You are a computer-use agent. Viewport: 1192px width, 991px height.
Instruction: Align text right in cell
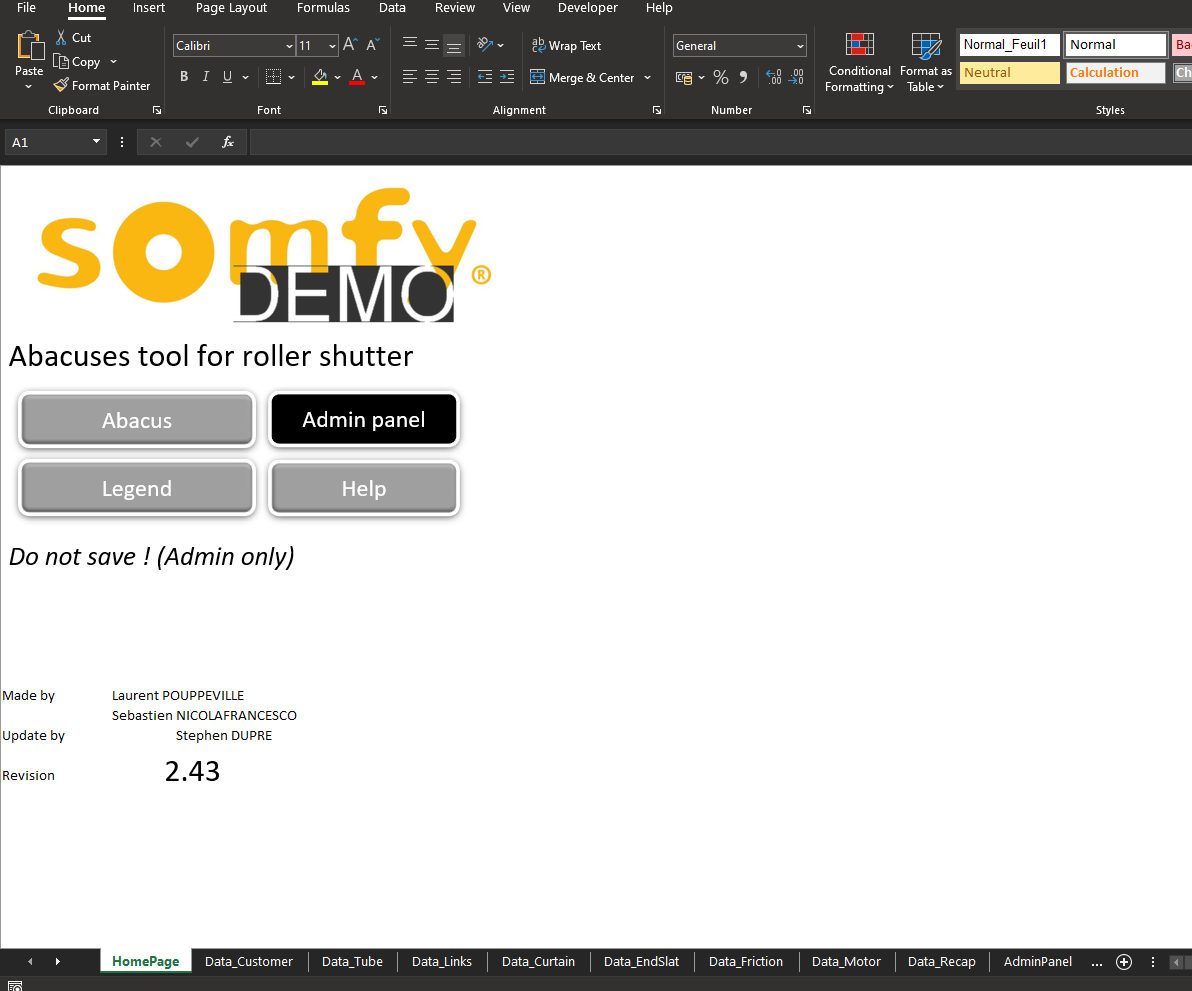point(454,77)
